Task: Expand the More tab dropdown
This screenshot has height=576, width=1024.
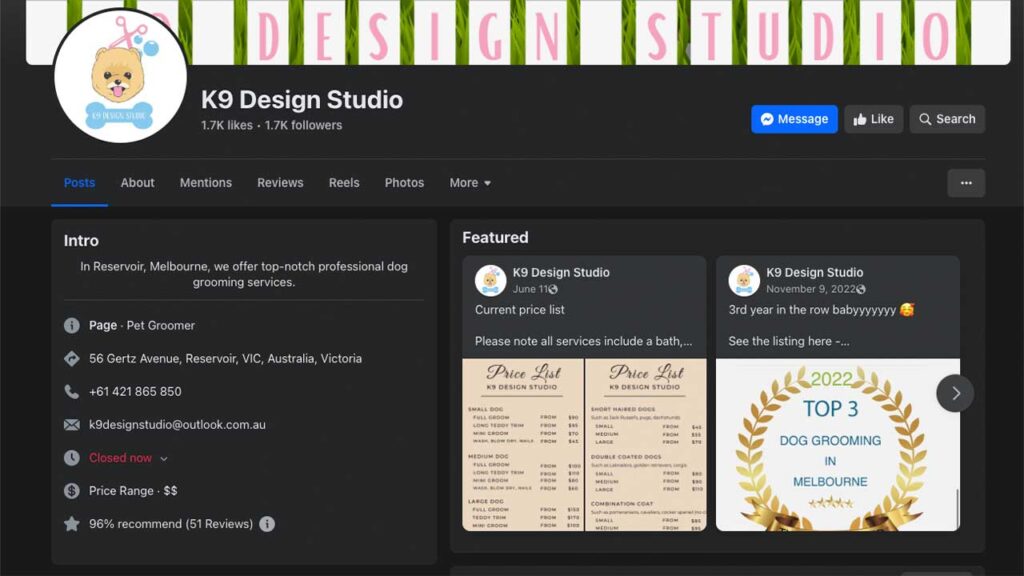Action: [470, 183]
